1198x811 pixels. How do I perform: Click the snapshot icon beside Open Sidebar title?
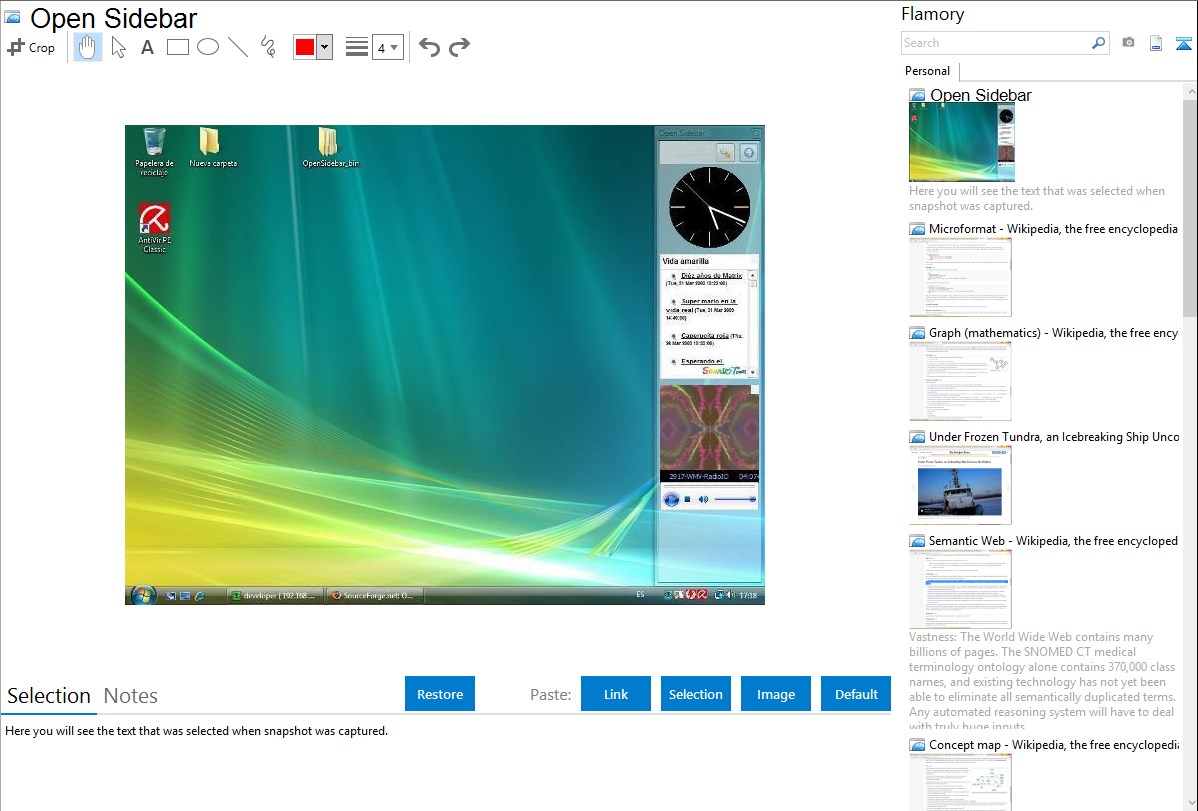12,17
